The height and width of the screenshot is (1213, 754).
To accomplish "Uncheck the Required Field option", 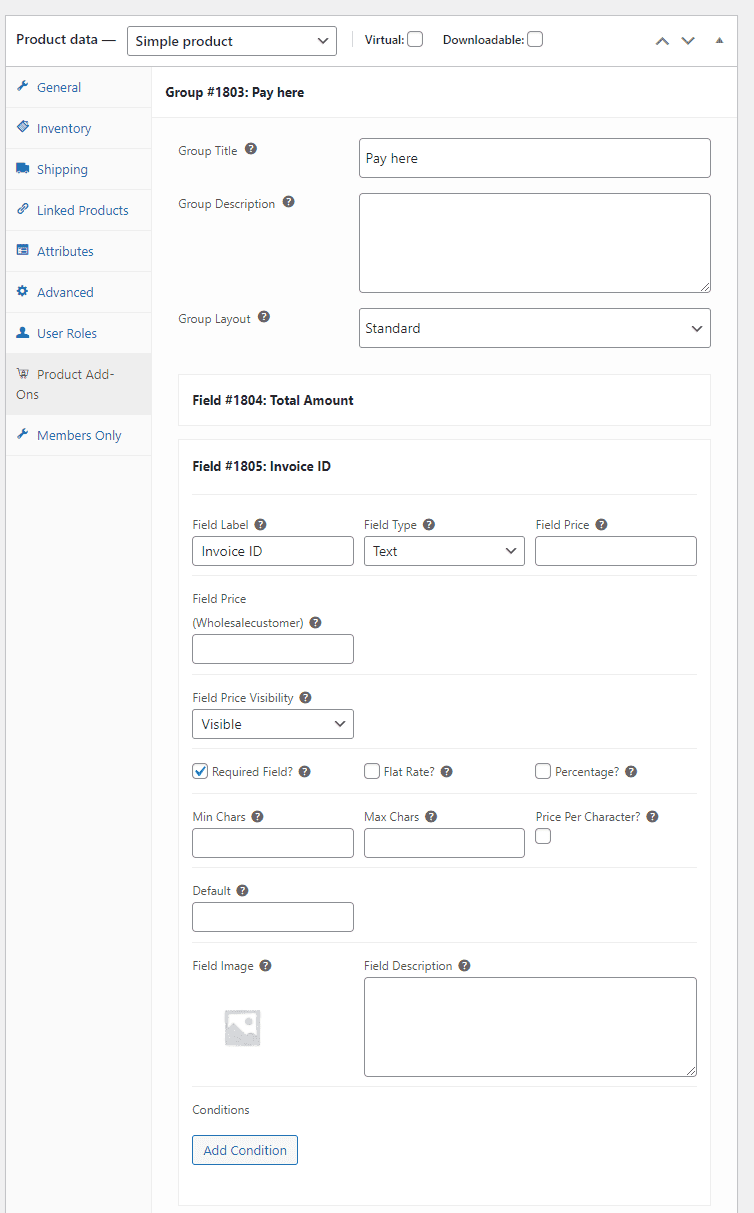I will 200,771.
